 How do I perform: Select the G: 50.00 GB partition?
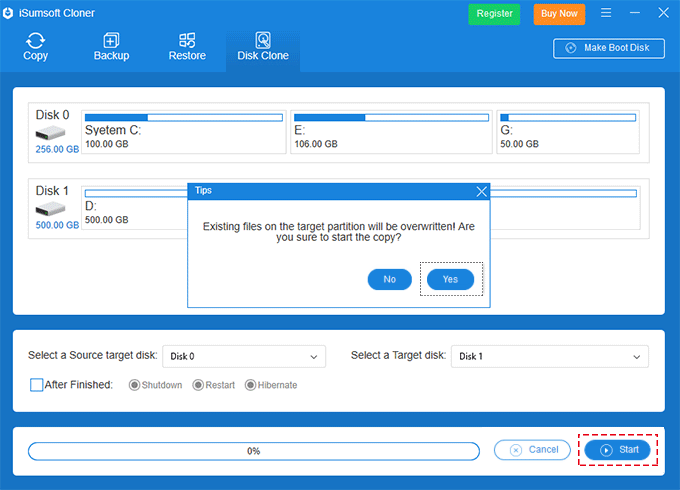(568, 132)
